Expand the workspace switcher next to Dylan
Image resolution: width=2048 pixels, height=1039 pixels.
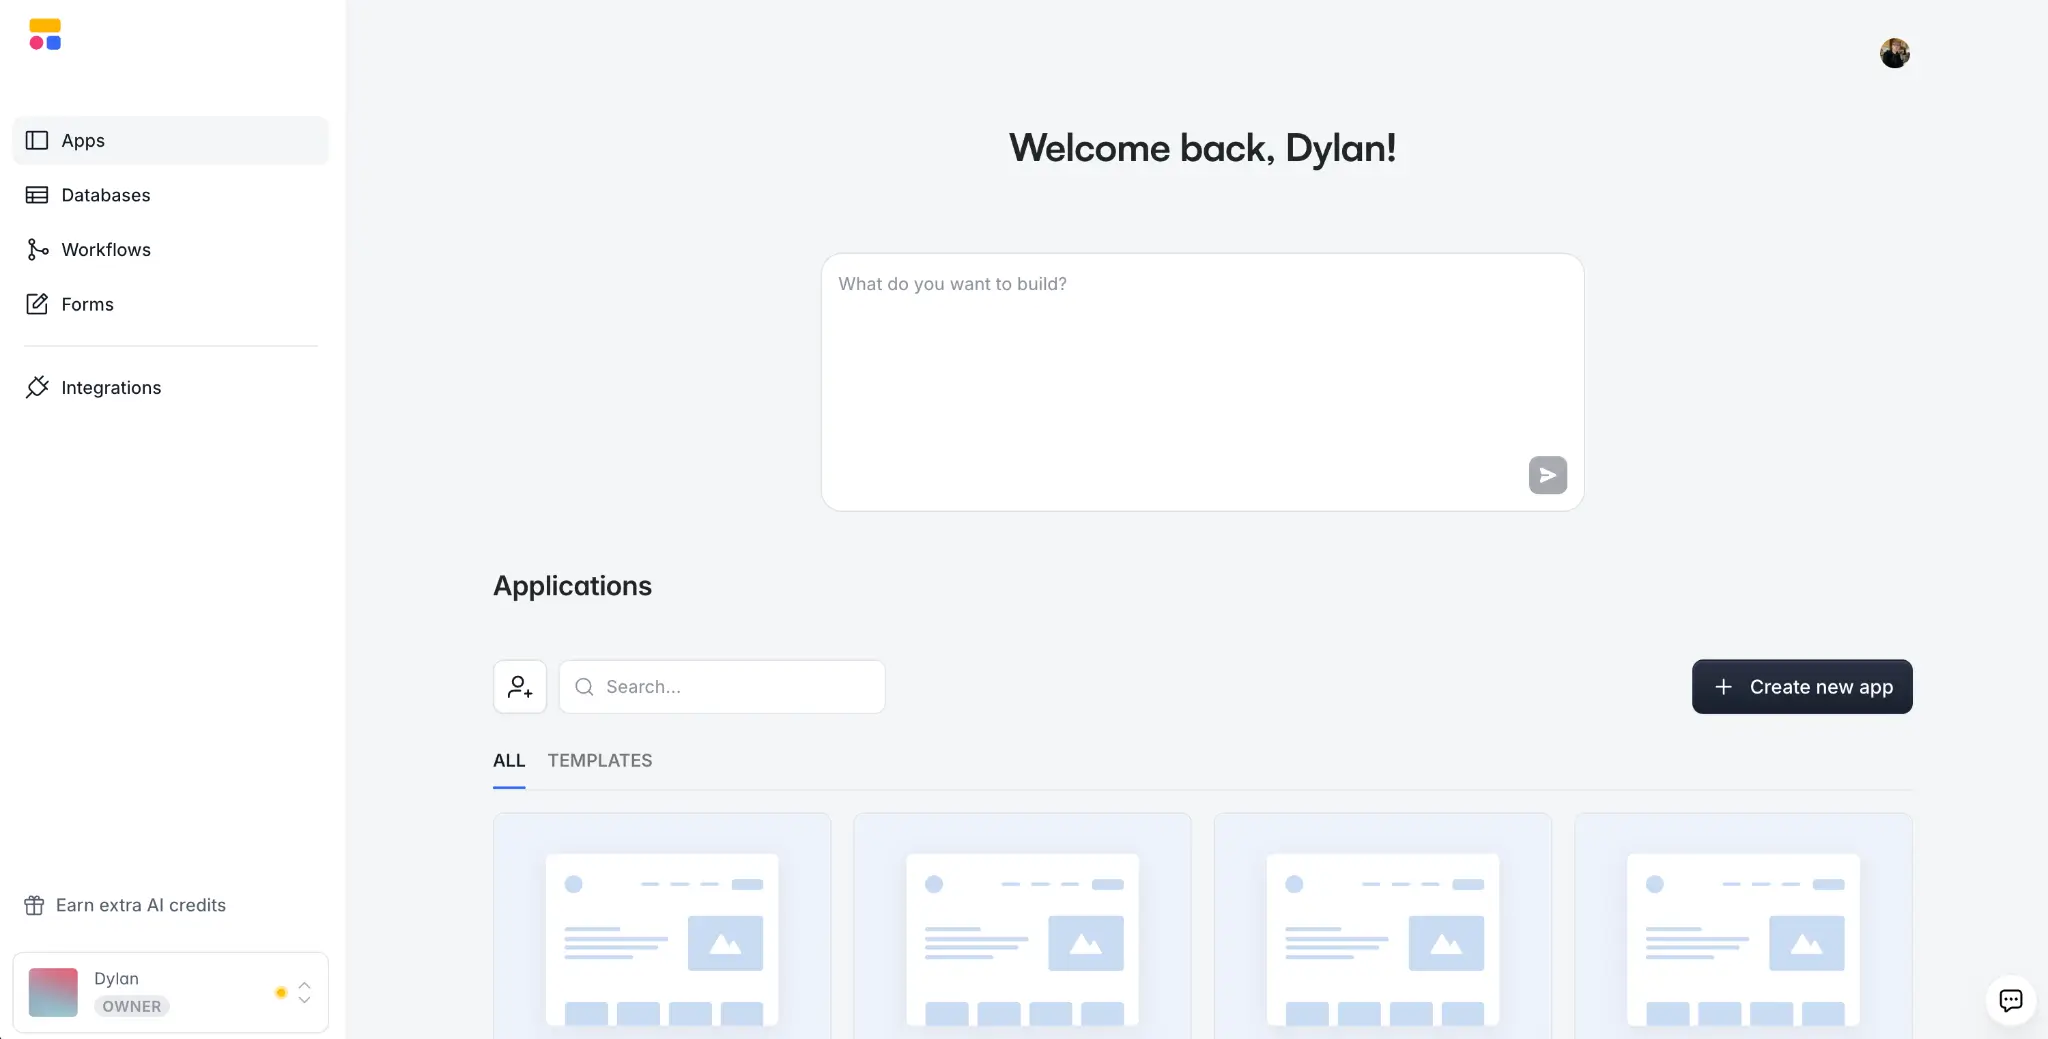click(303, 992)
